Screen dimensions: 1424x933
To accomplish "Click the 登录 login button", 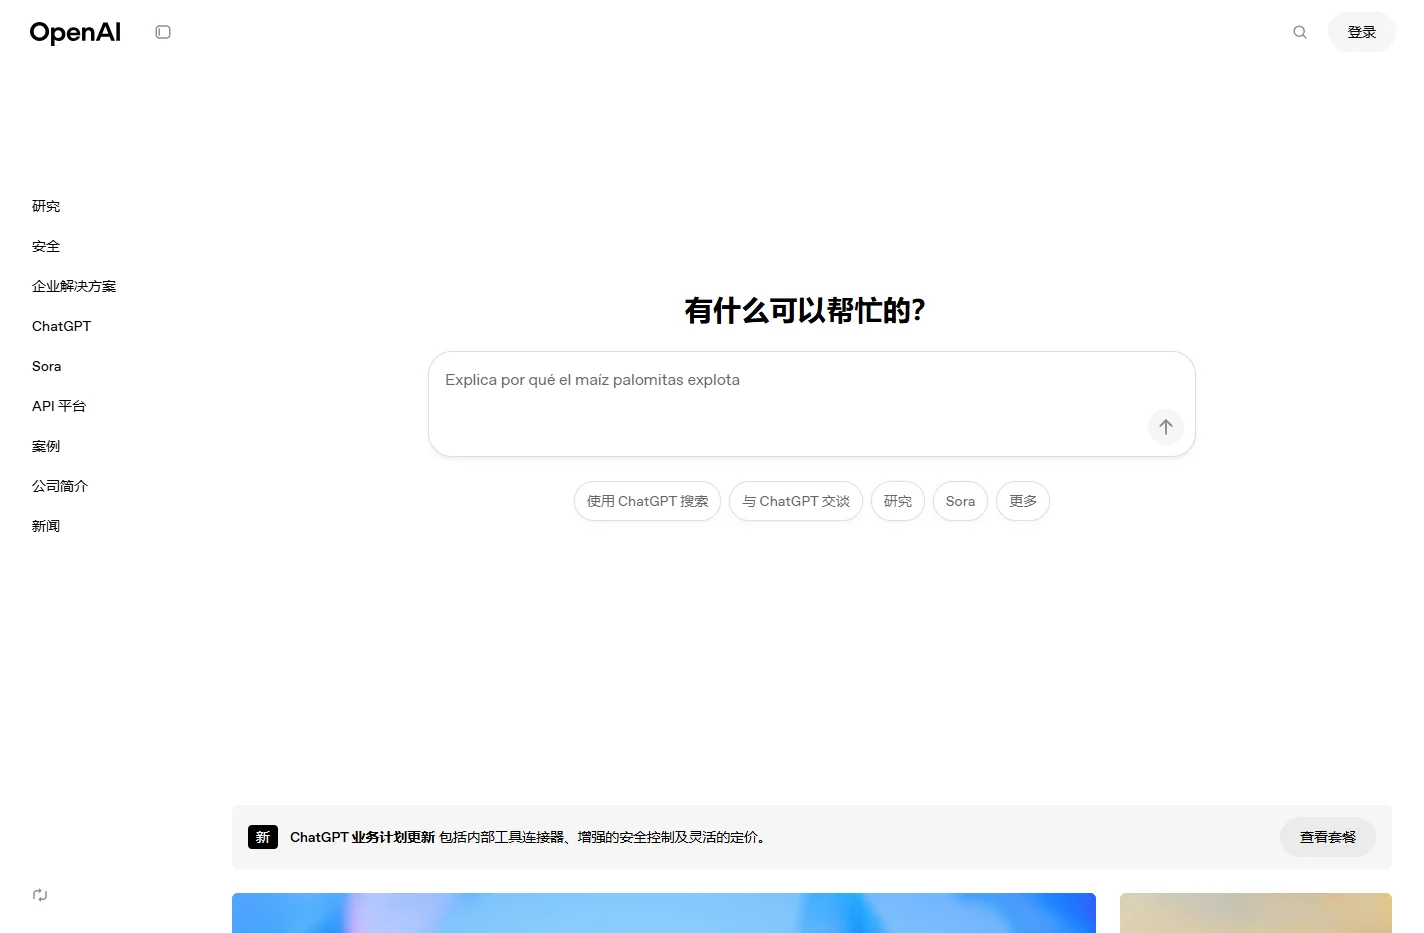I will click(x=1362, y=32).
